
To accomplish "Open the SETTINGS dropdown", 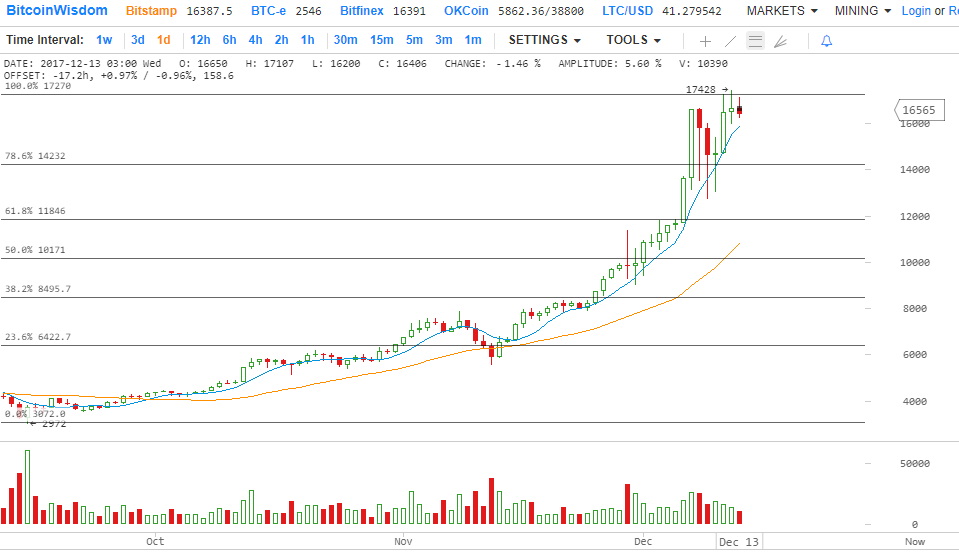I will coord(544,40).
